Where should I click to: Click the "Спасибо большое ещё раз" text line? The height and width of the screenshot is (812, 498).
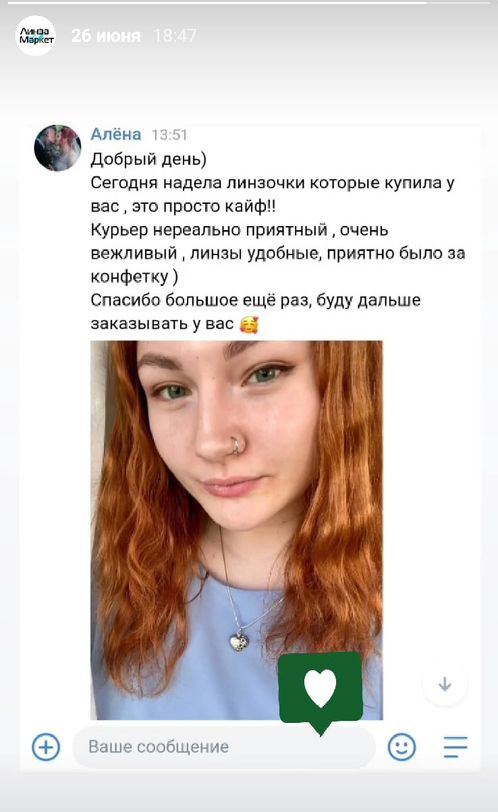point(255,300)
